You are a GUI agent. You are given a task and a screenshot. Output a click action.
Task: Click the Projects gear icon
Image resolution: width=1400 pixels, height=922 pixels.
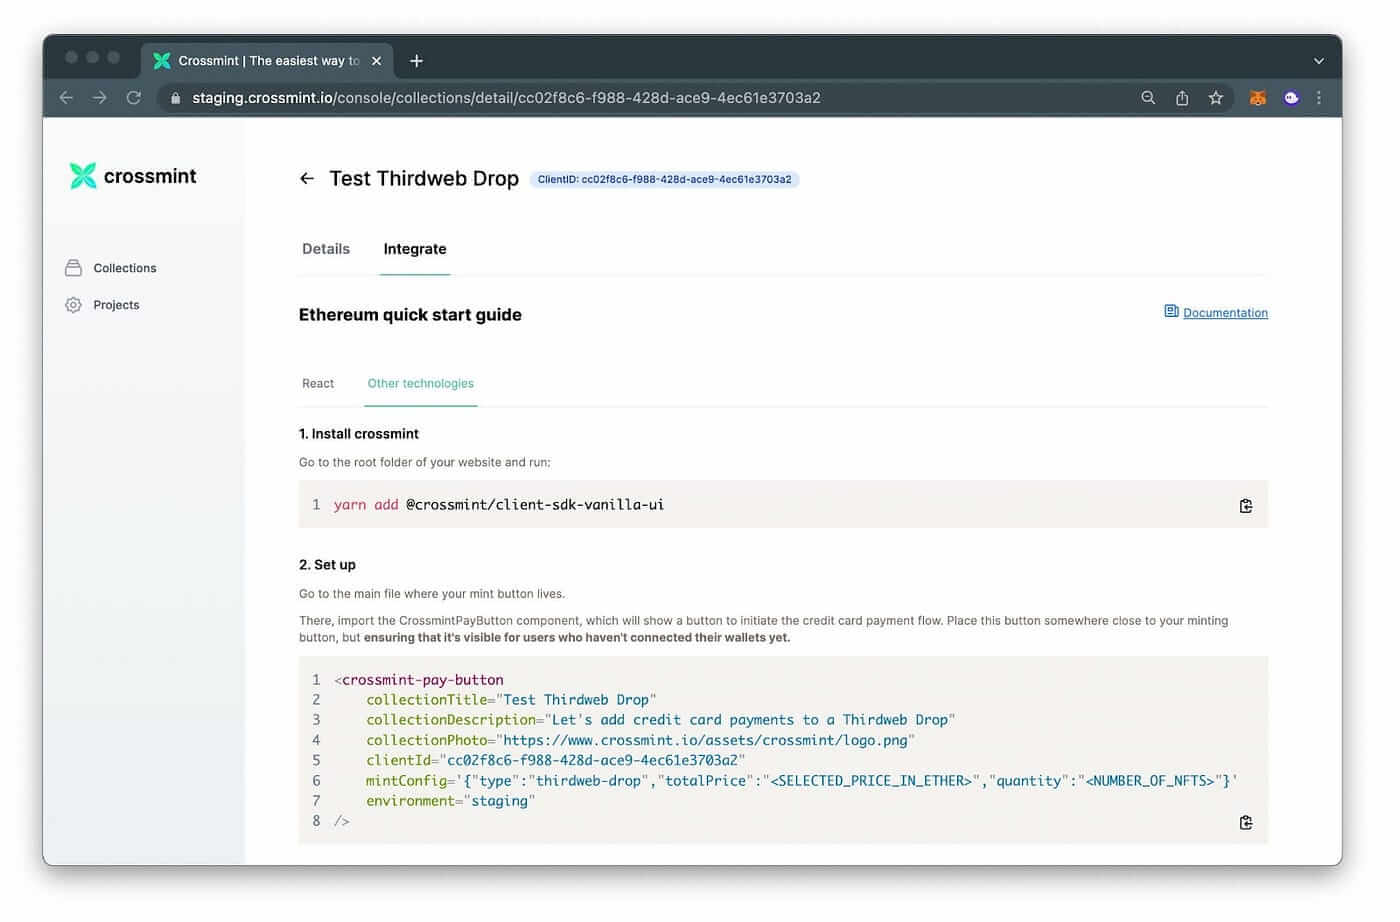(73, 305)
